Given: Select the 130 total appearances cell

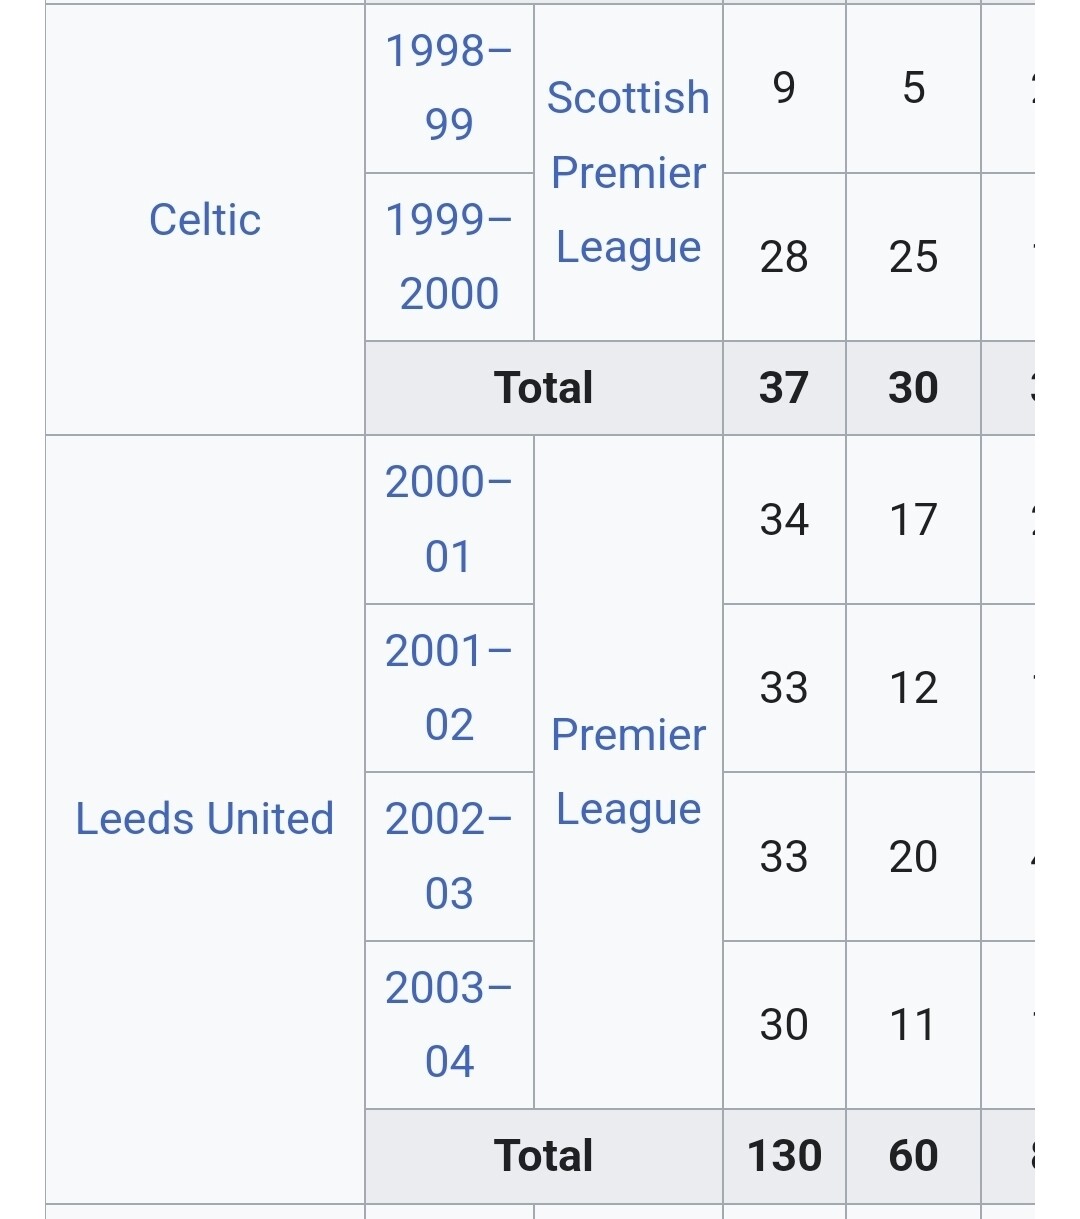Looking at the screenshot, I should pos(784,1156).
